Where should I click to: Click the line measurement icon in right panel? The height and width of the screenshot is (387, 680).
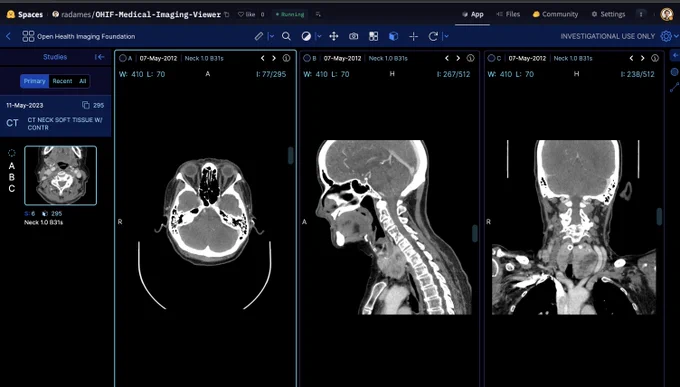674,87
